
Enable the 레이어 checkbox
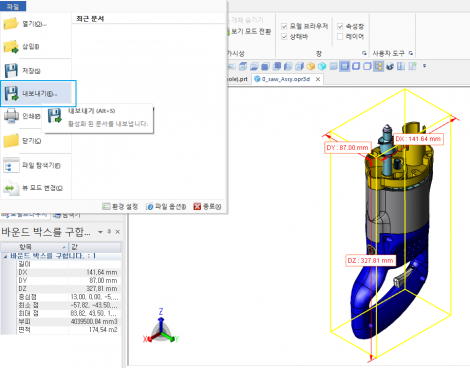click(x=340, y=36)
